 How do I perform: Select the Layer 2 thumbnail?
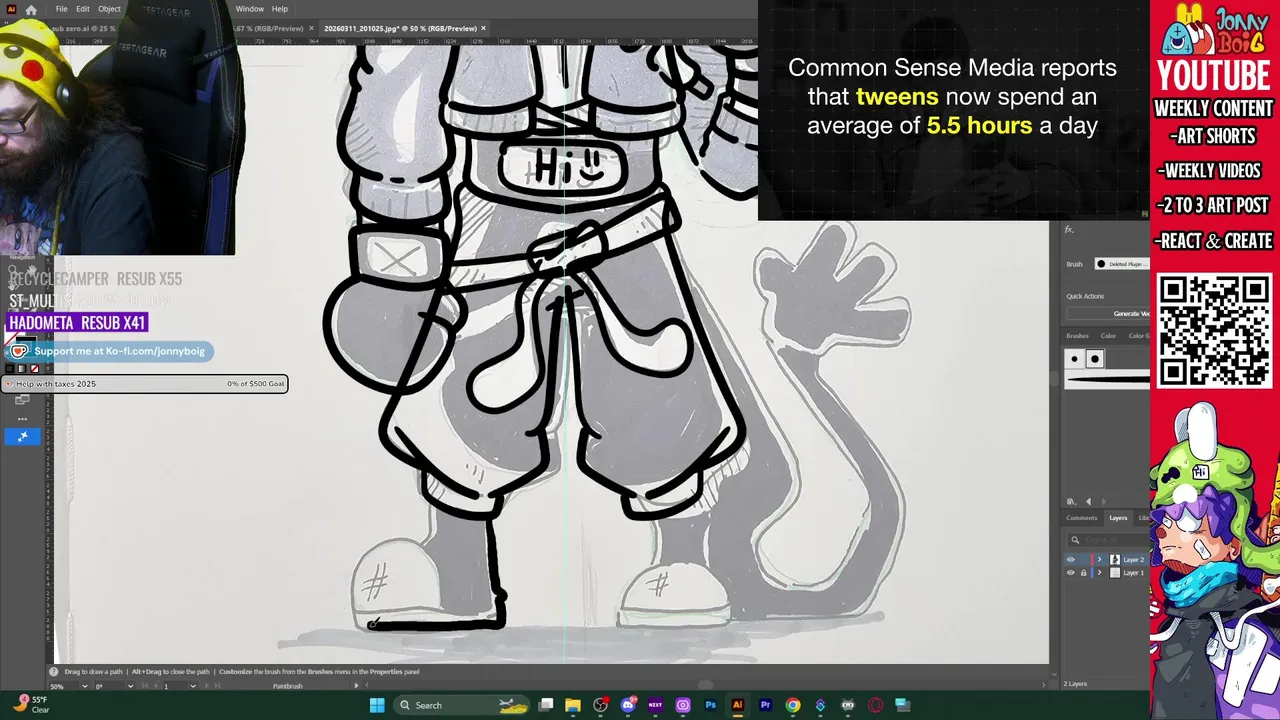pos(1115,560)
